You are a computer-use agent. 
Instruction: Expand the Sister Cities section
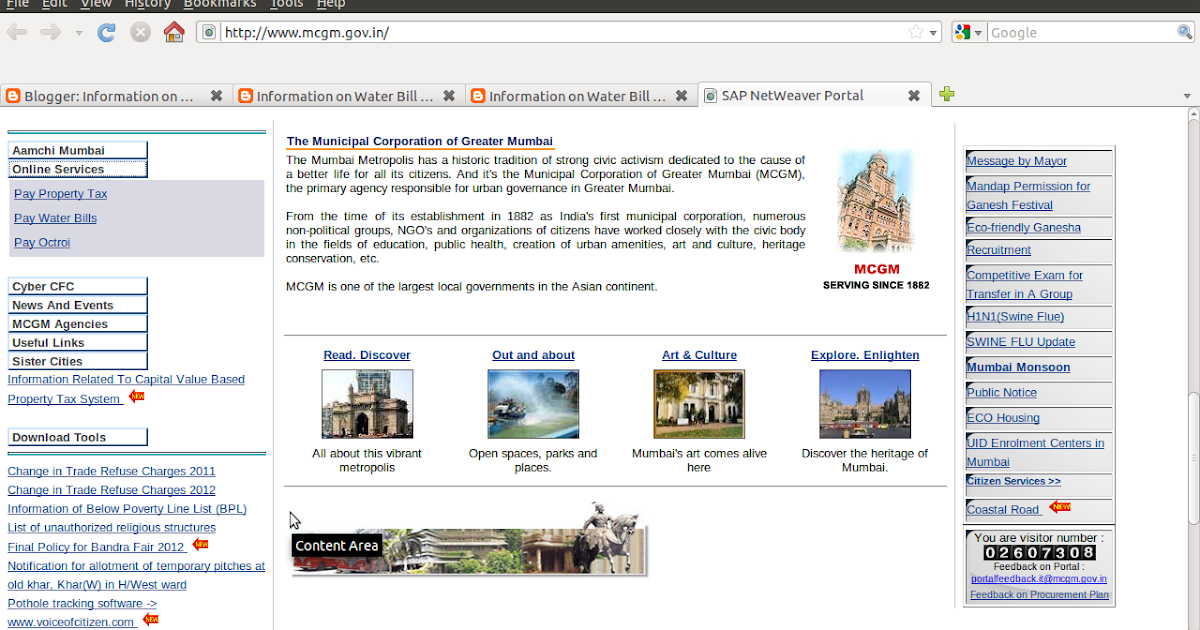[x=78, y=361]
